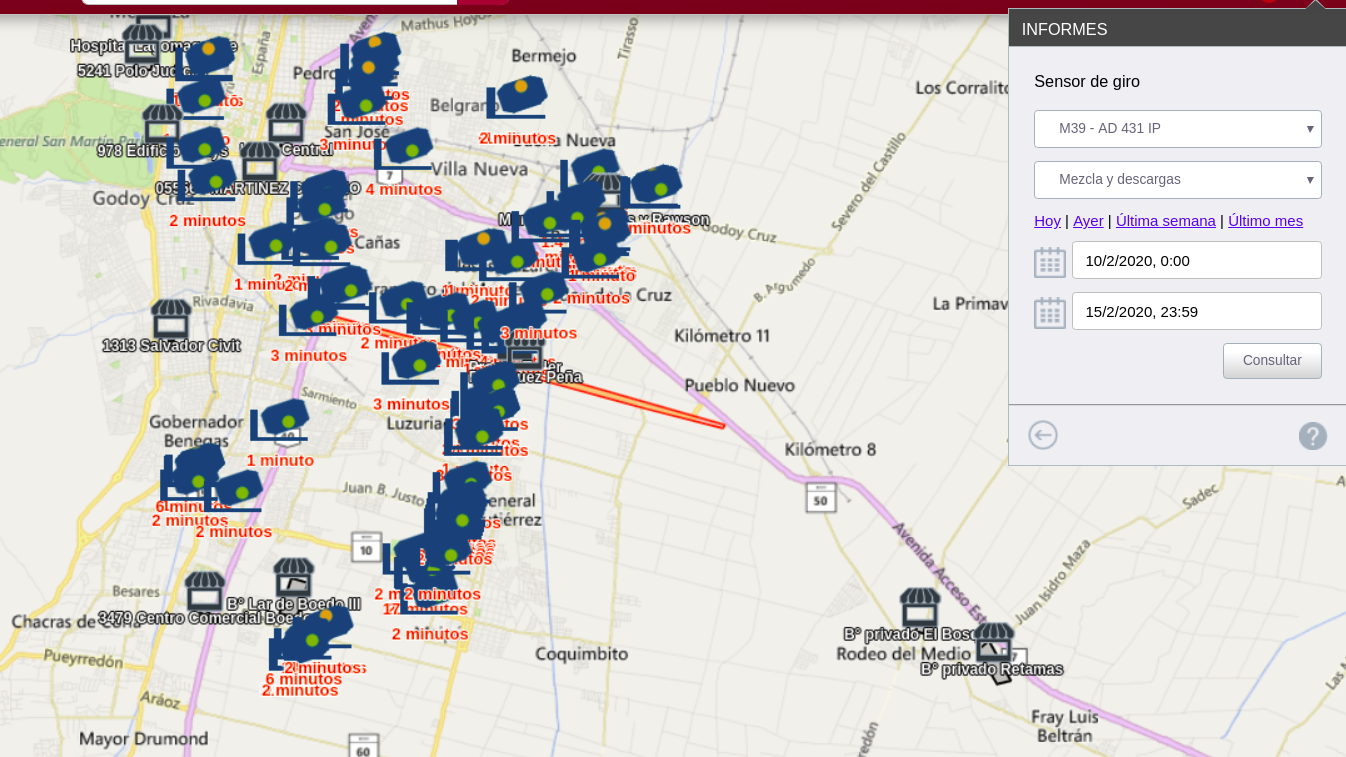Viewport: 1346px width, 757px height.
Task: Select the Hoy date shortcut
Action: 1047,221
